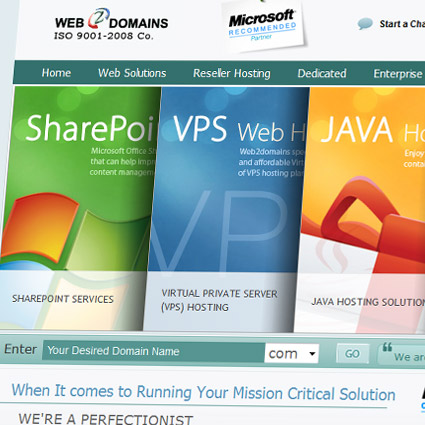Click the Mission Critical Solution heading
The width and height of the screenshot is (425, 425).
click(x=203, y=392)
